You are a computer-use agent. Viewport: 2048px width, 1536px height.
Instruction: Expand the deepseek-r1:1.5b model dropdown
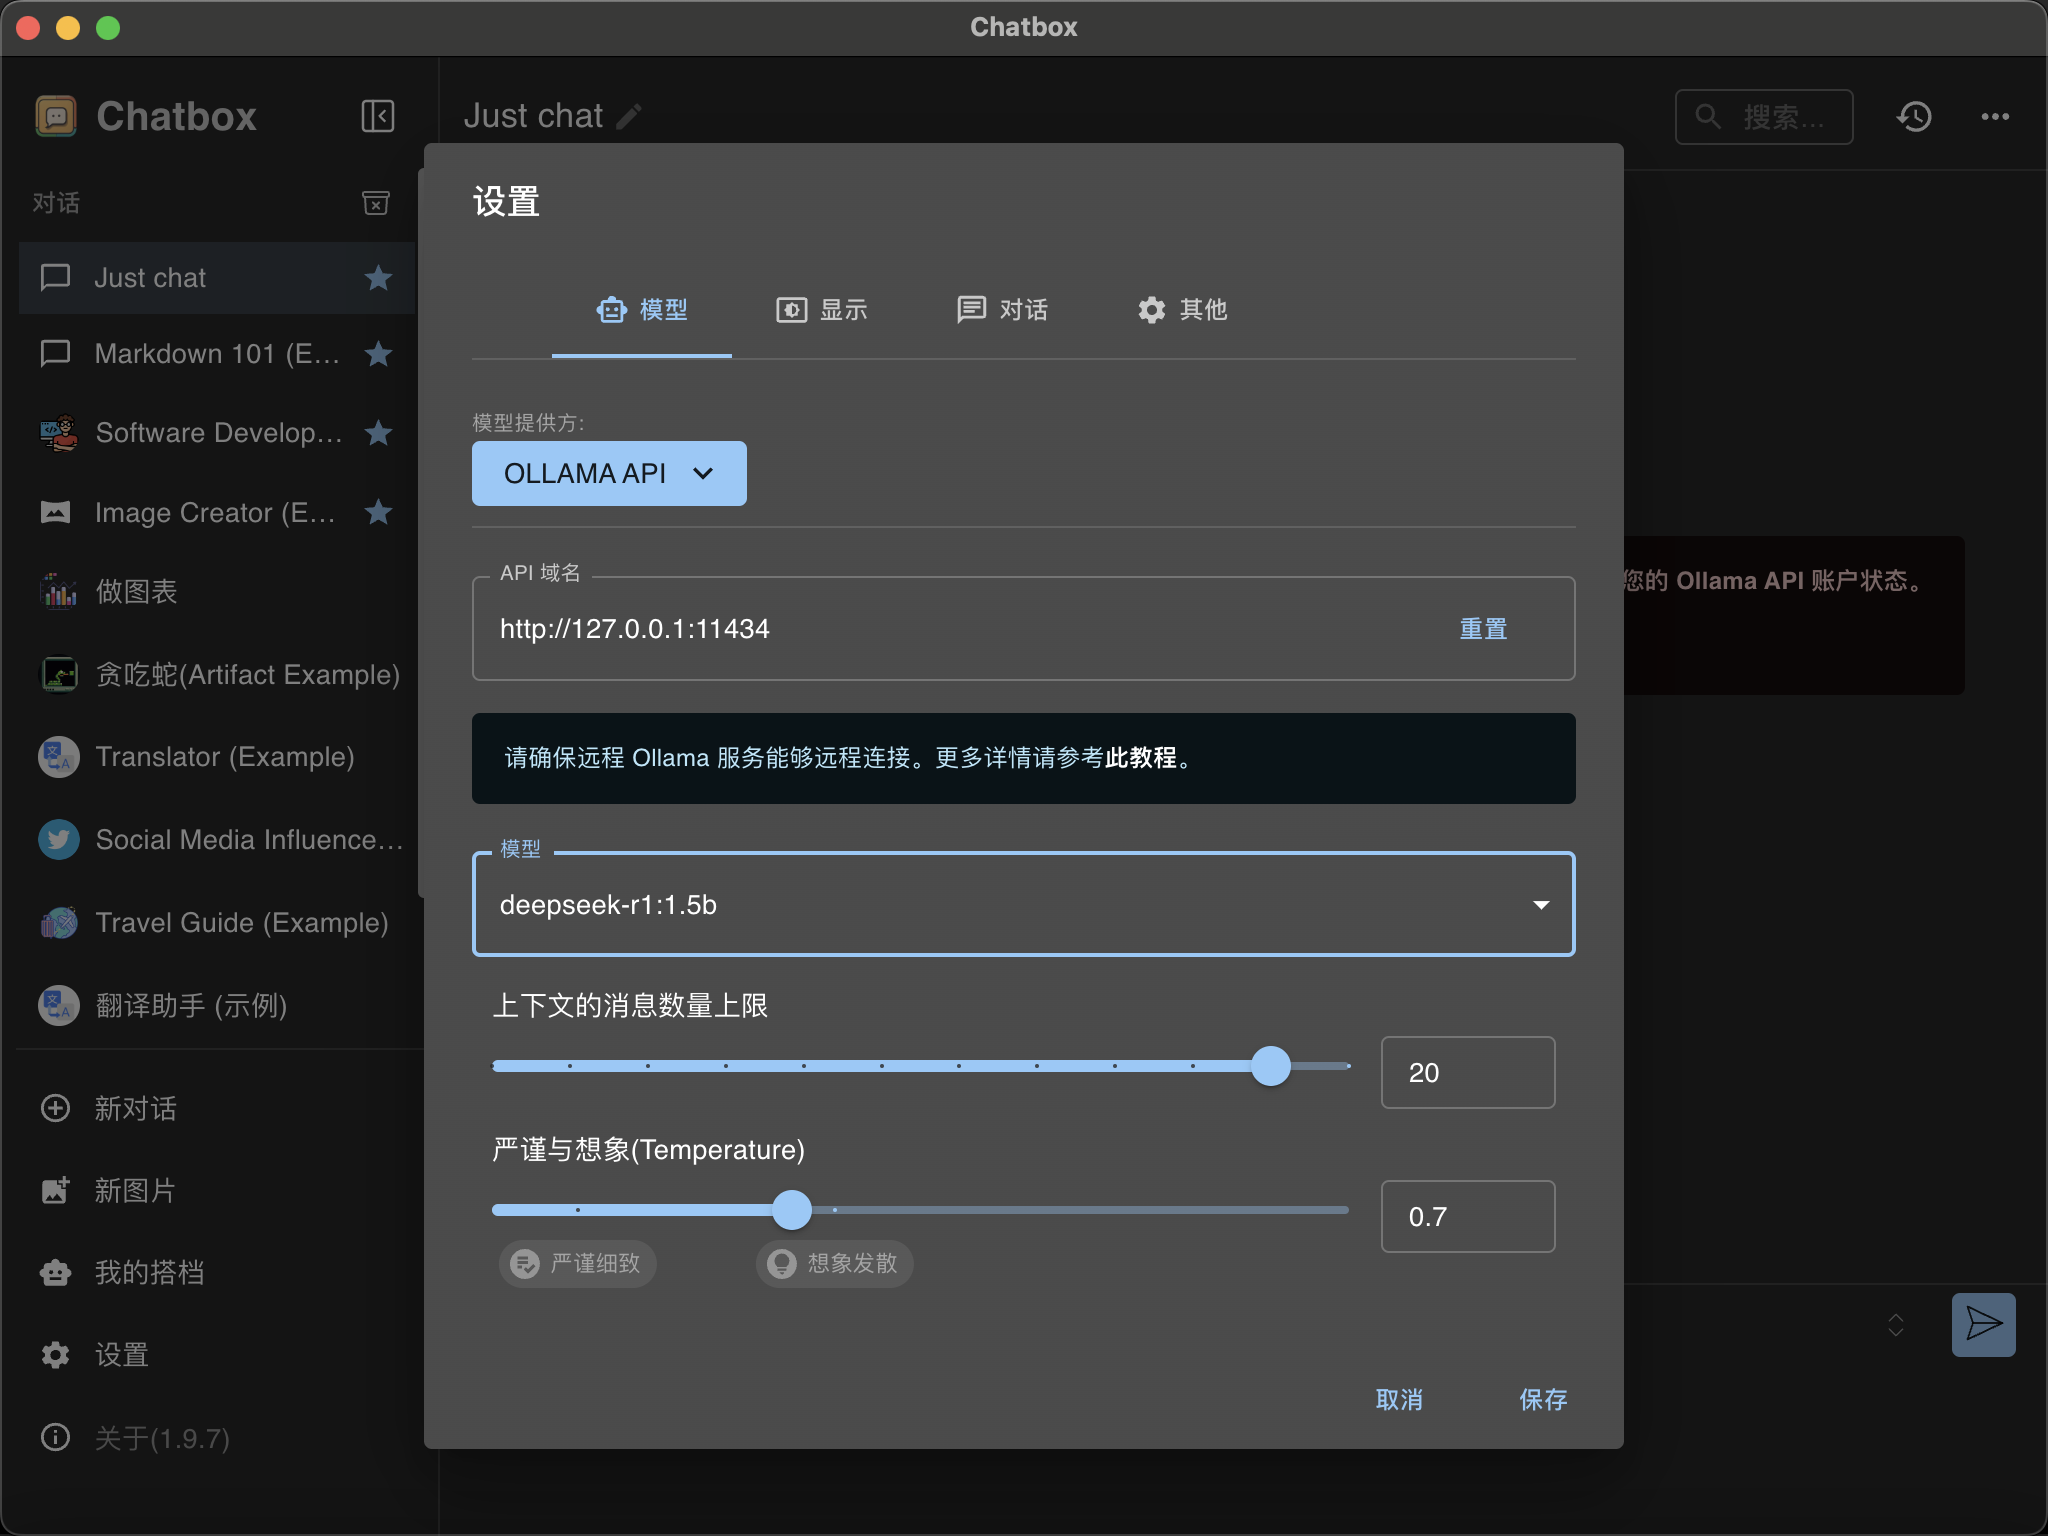coord(1024,905)
